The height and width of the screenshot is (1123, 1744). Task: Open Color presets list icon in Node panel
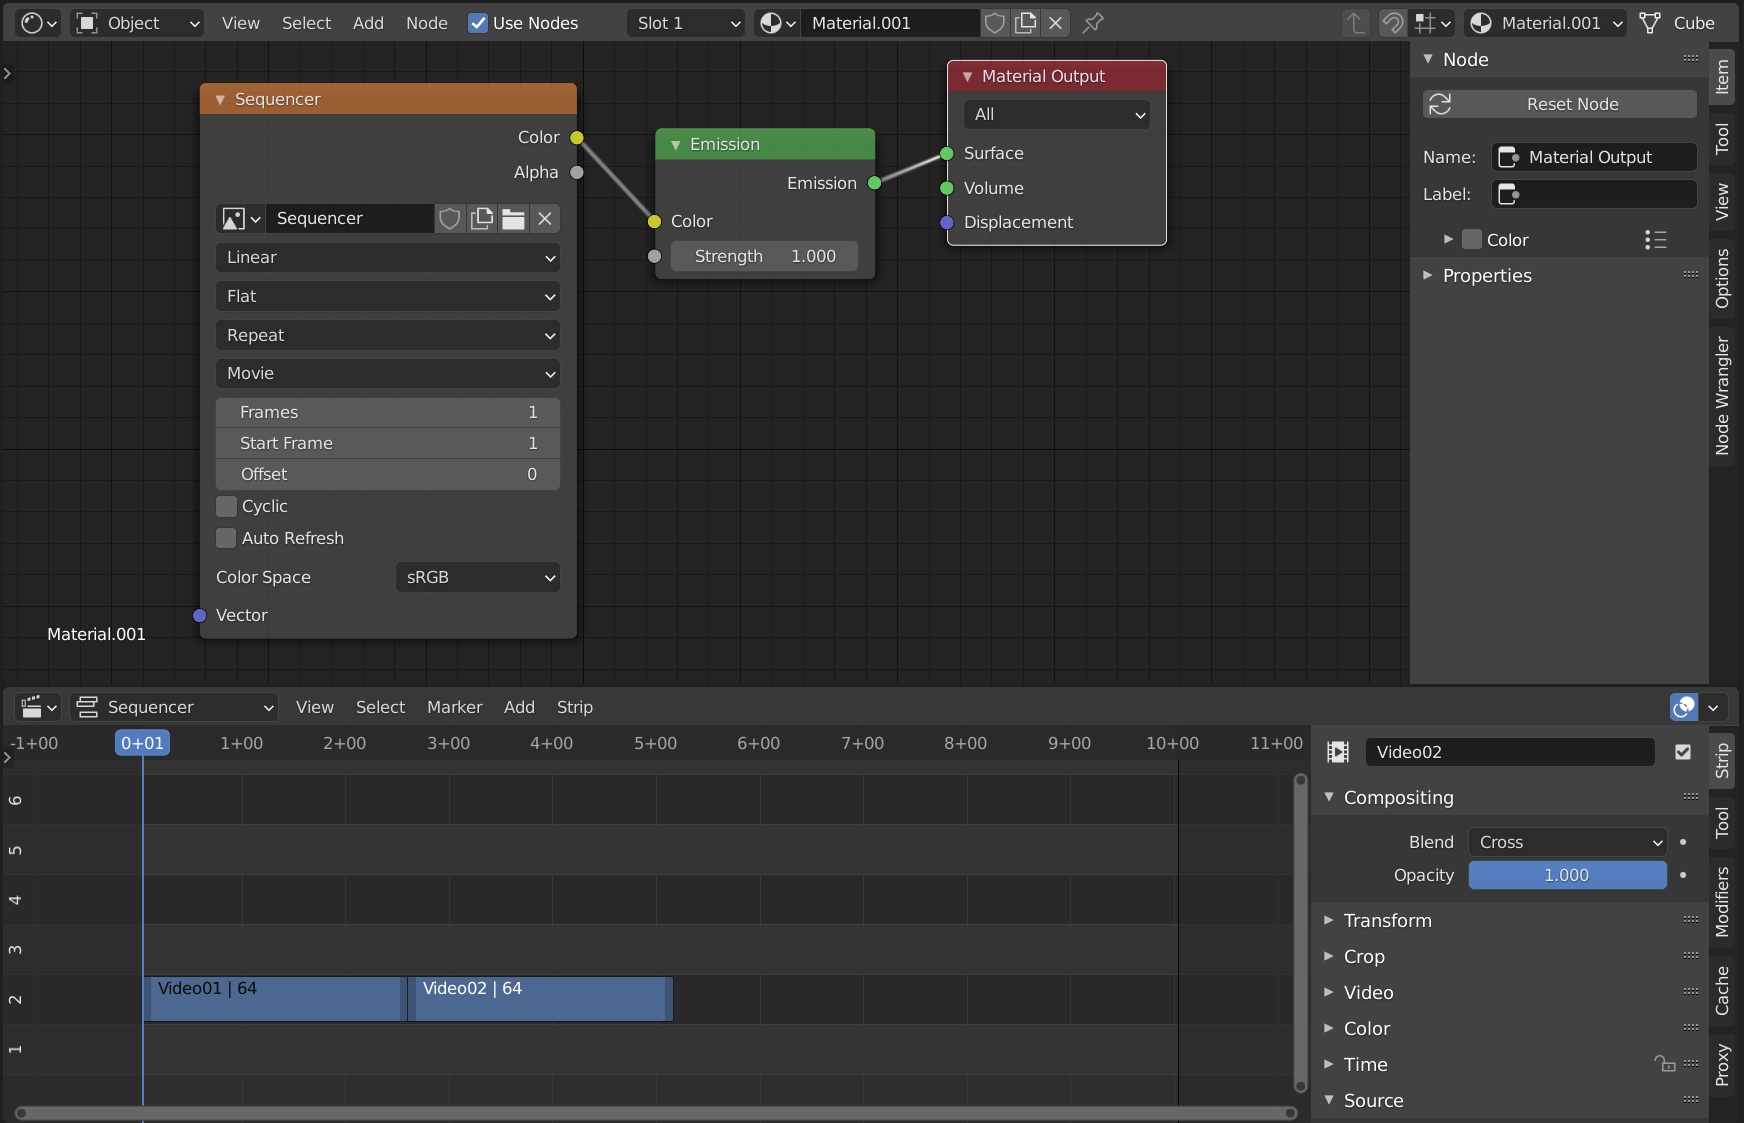point(1656,240)
